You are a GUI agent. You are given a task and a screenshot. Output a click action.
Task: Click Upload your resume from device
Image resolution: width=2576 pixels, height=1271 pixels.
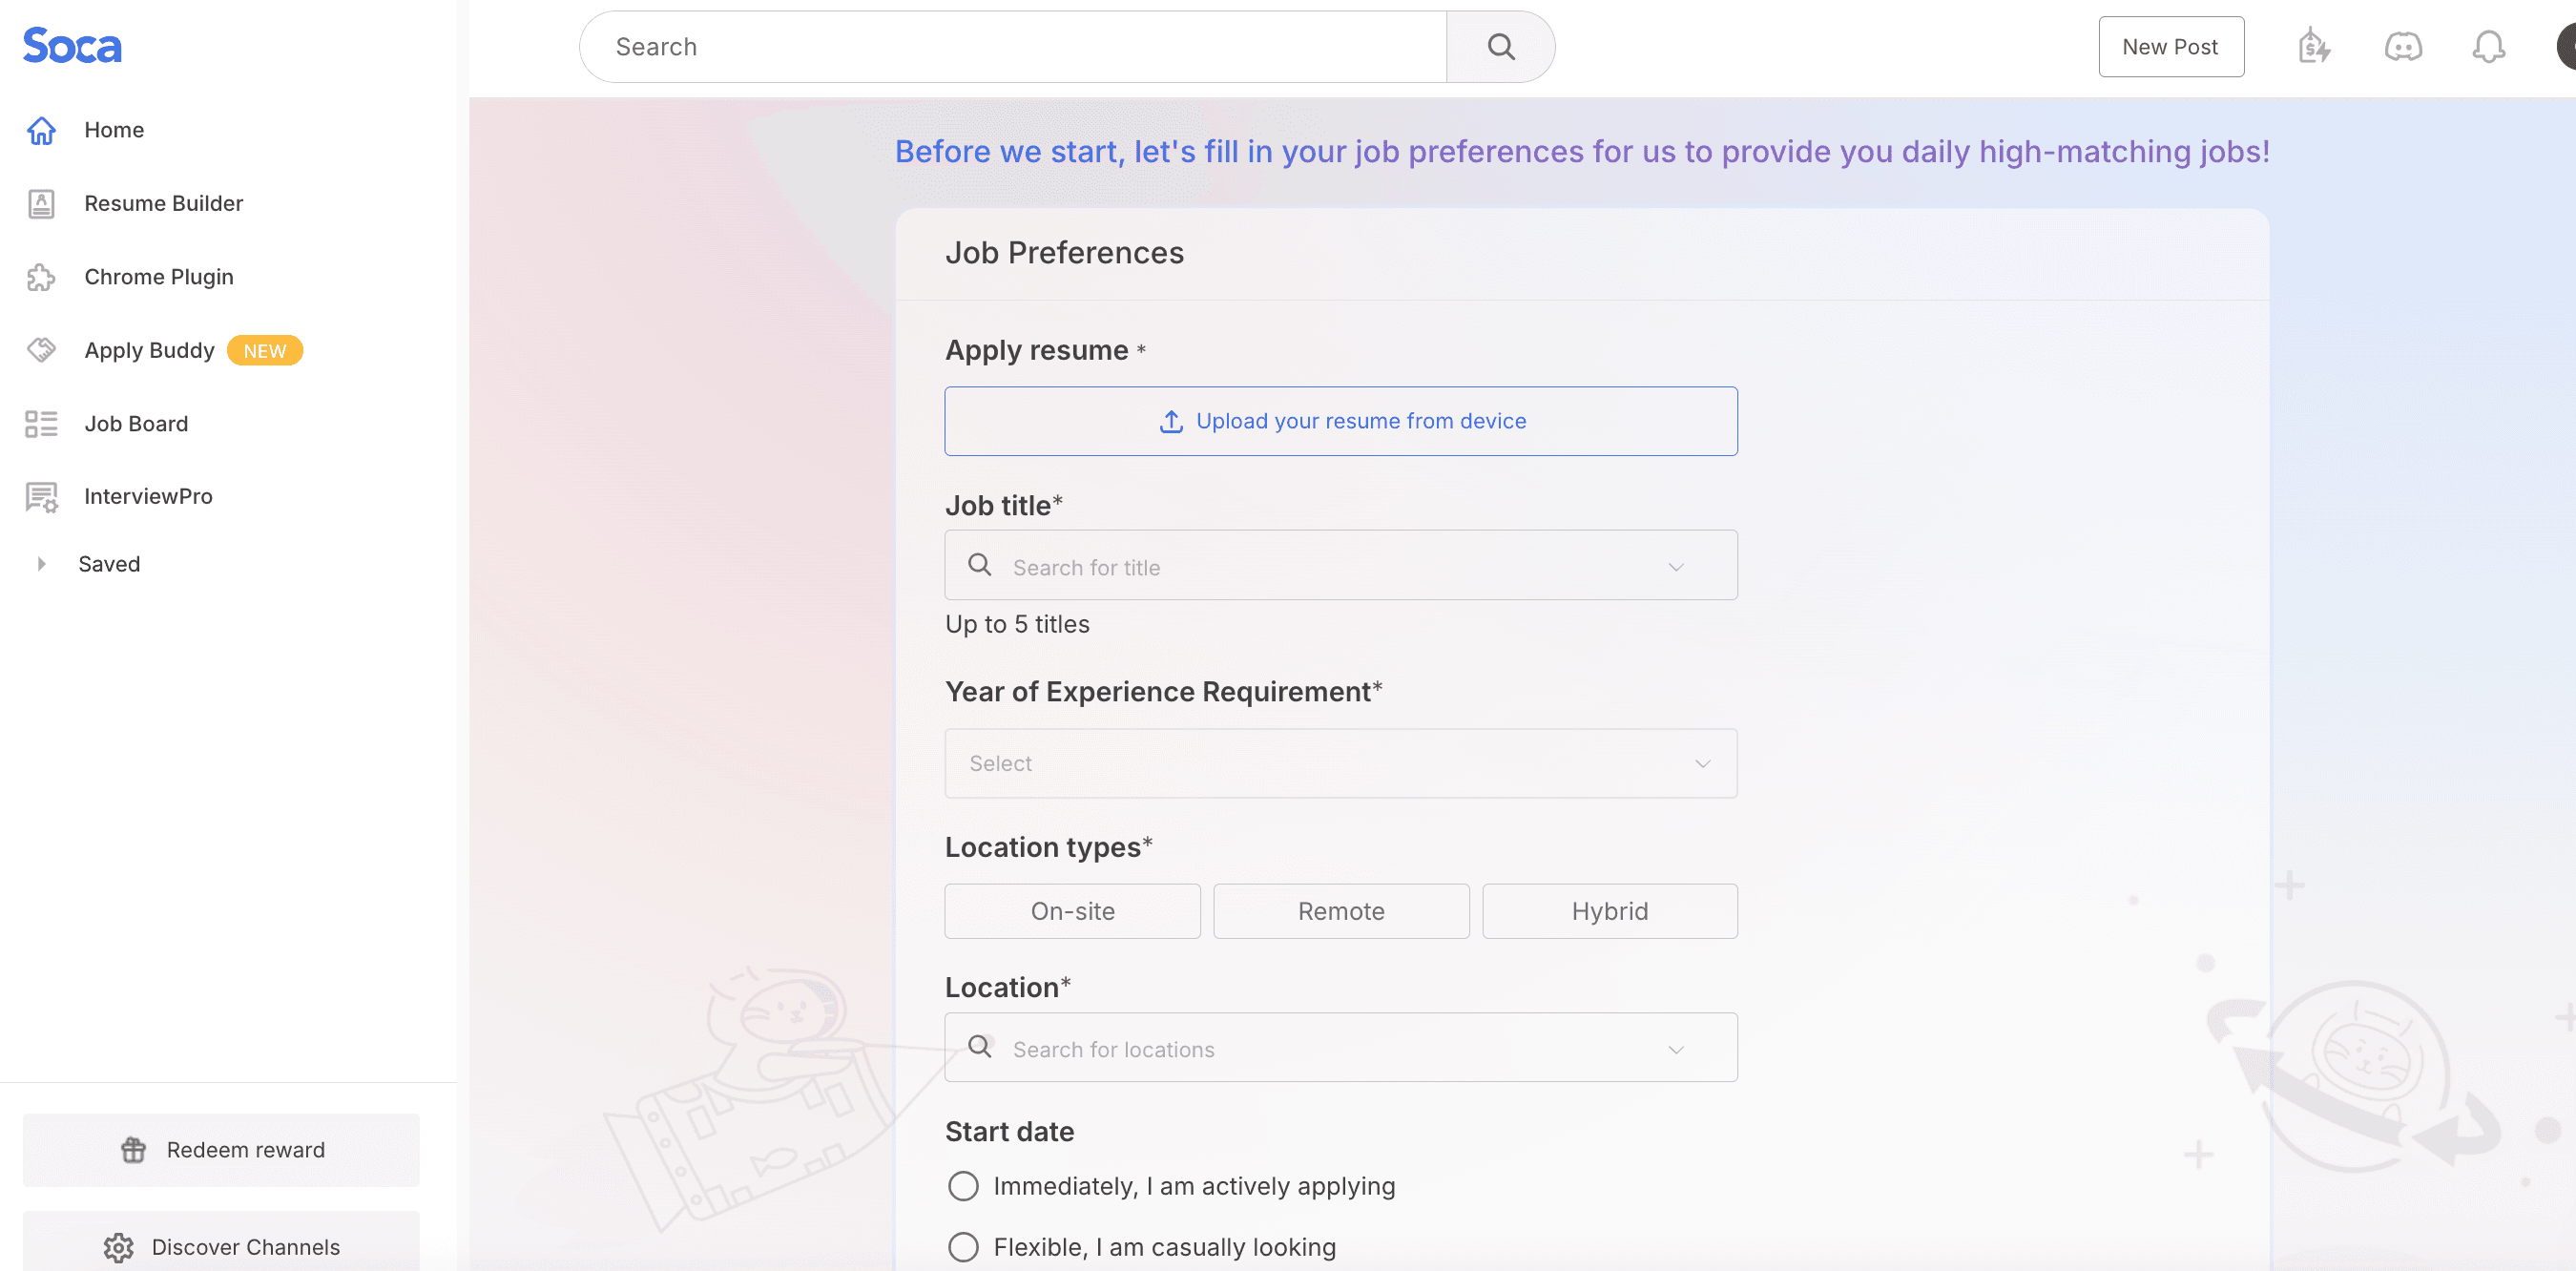tap(1341, 421)
